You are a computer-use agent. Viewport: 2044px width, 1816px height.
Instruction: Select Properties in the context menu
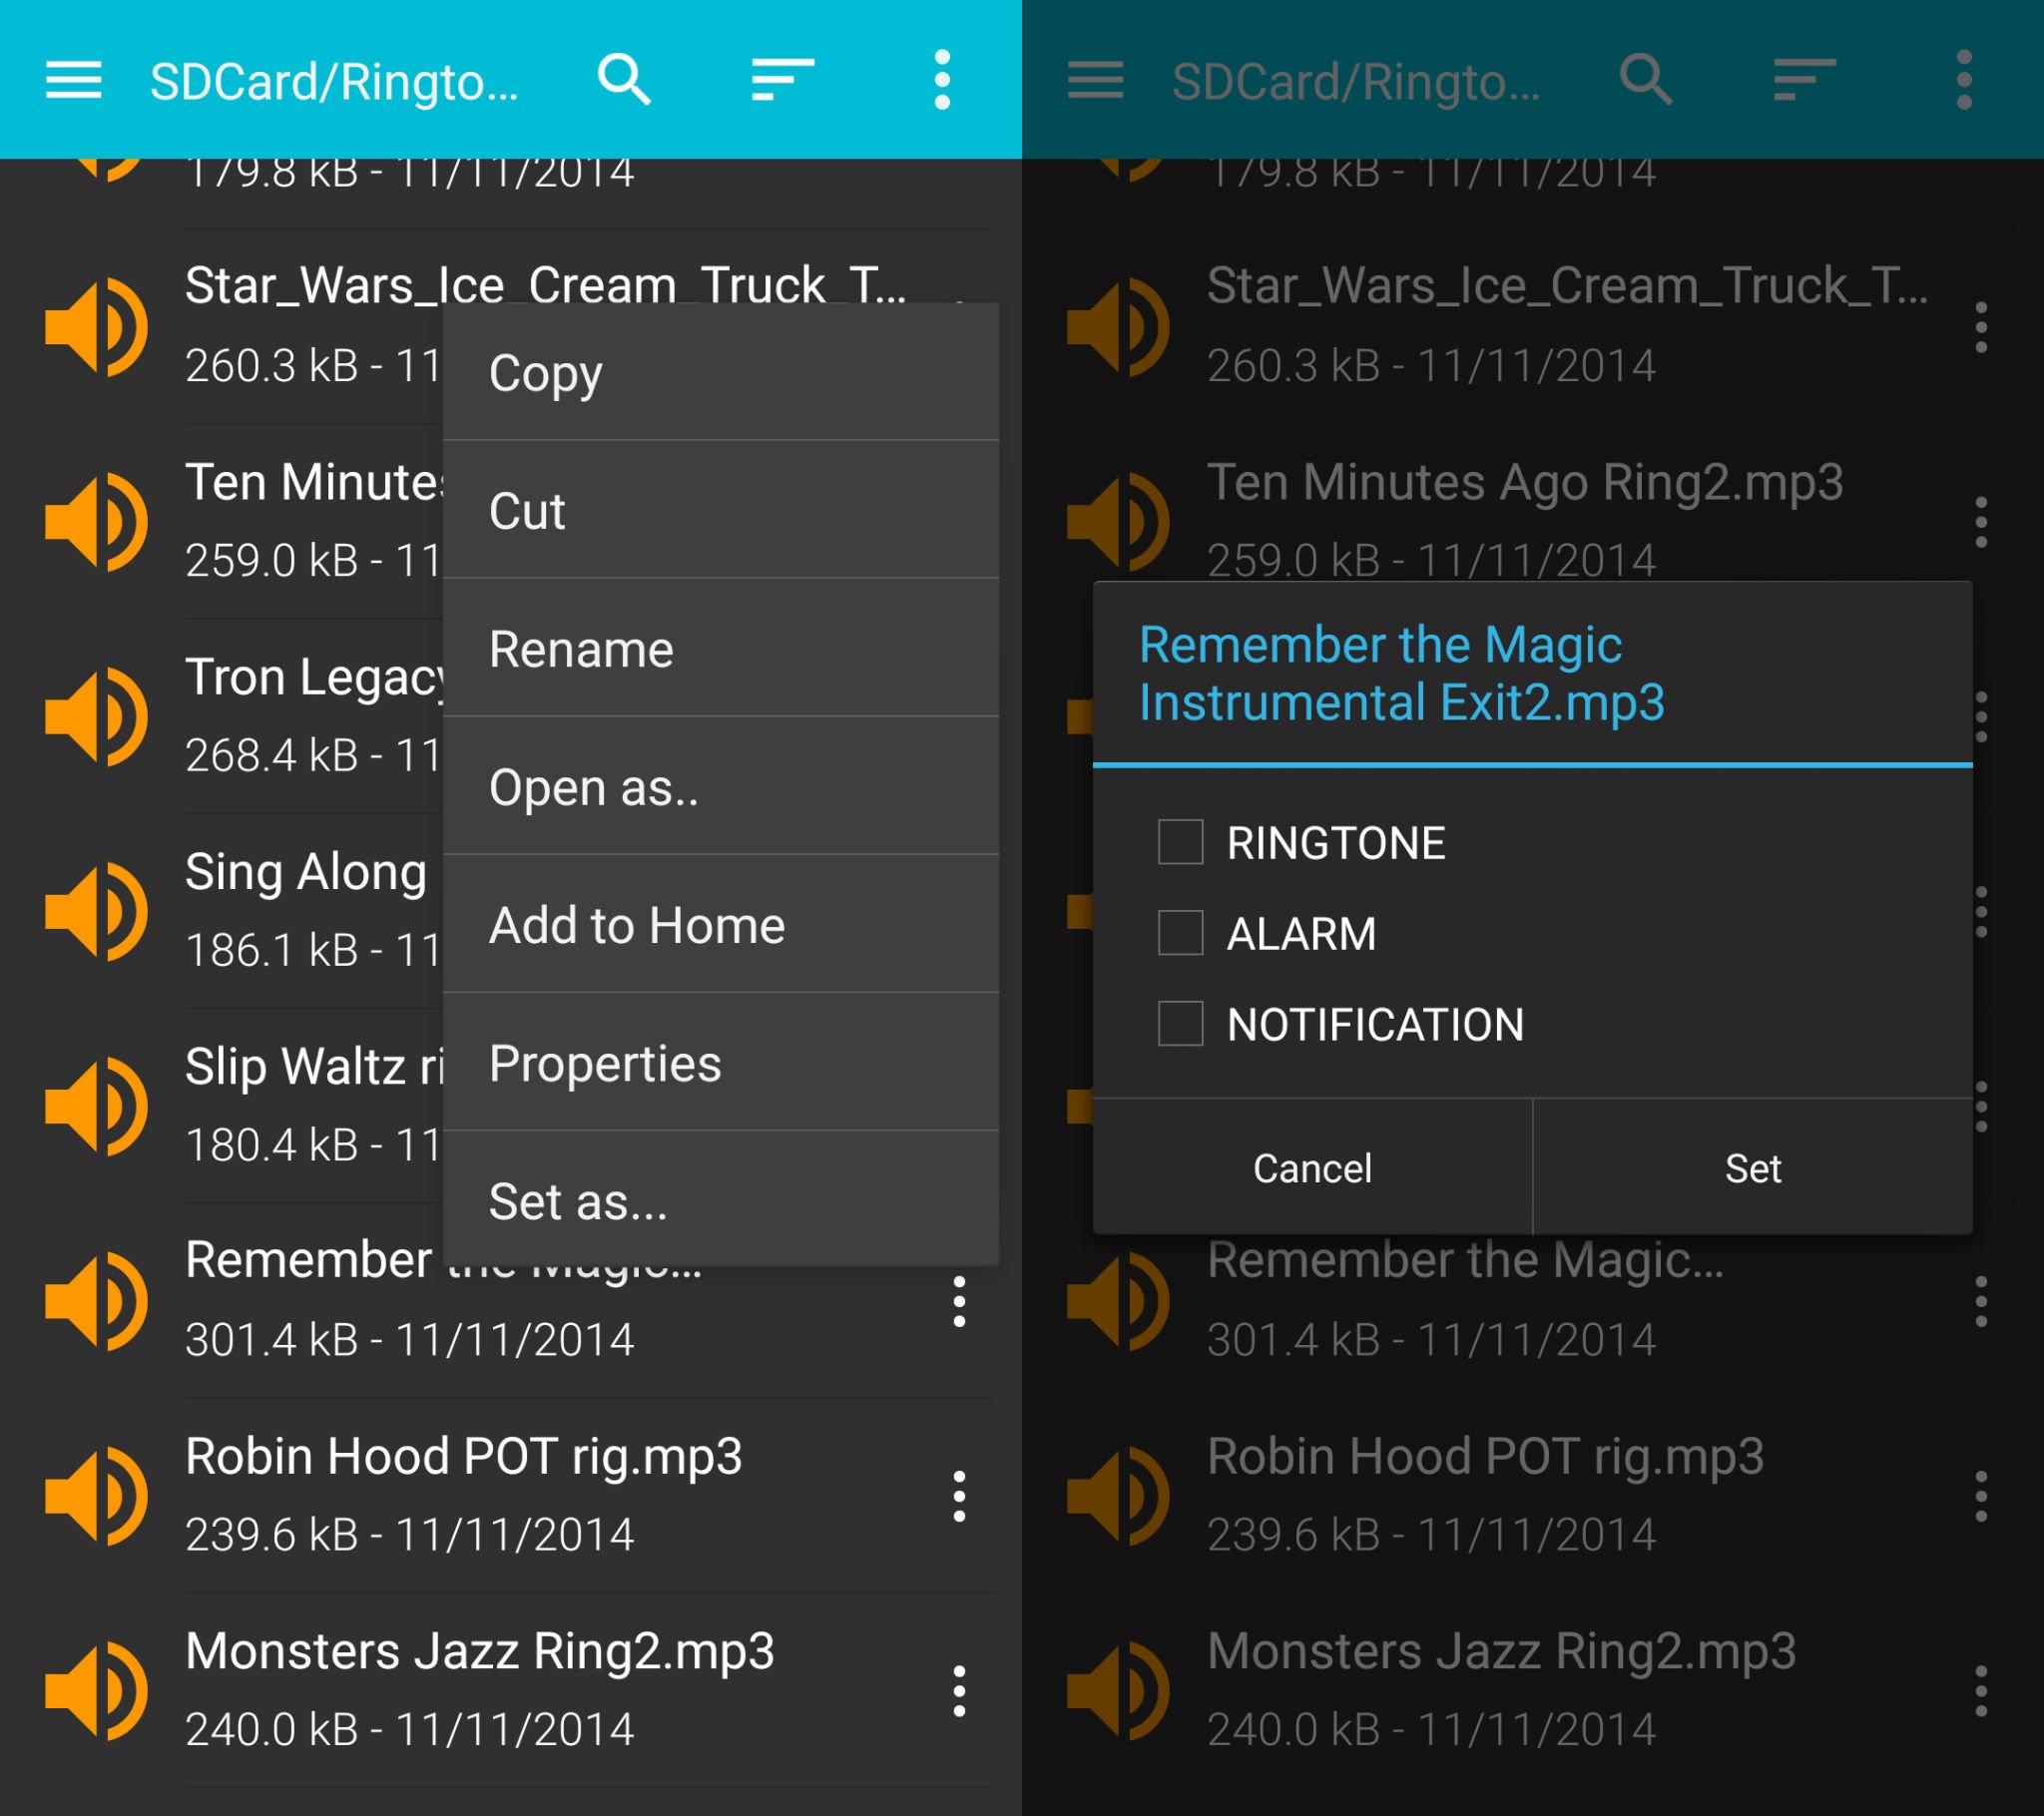(721, 1062)
